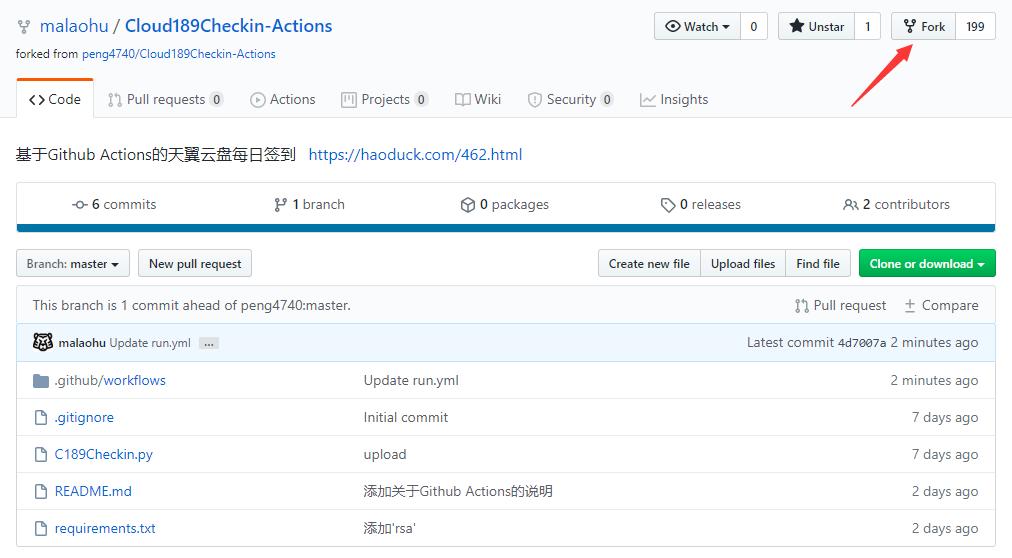Click the commits history clock icon

(80, 204)
